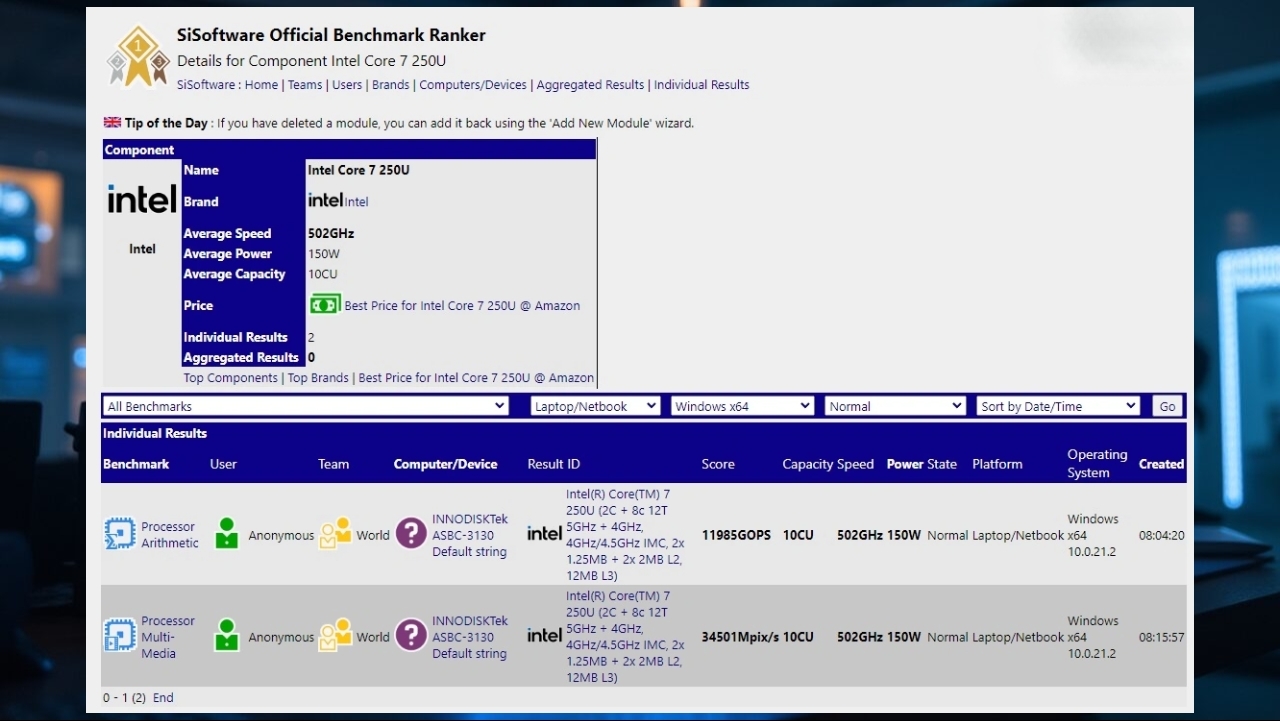Click the World team link in Arithmetic row

(373, 535)
